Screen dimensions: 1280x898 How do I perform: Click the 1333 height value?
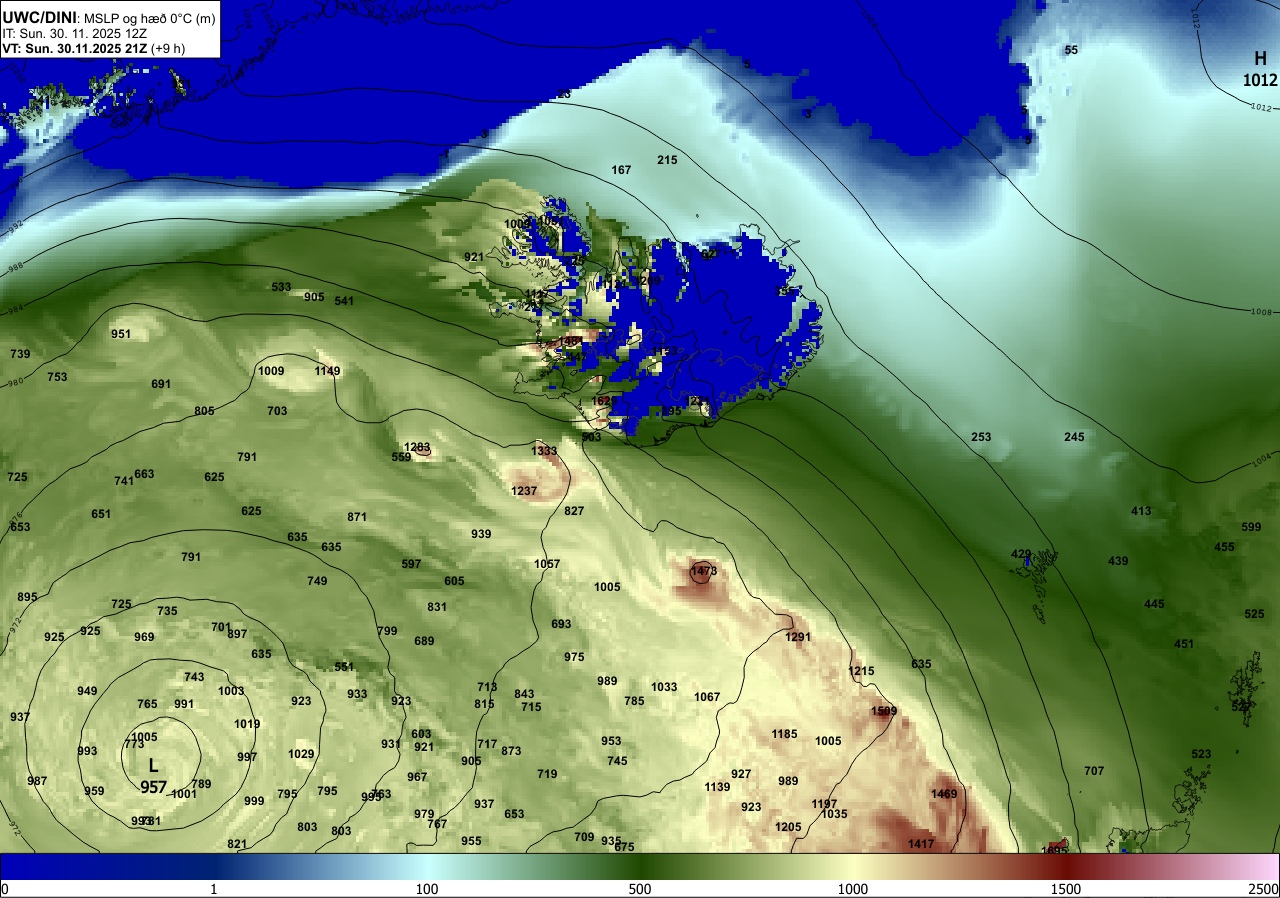point(544,451)
